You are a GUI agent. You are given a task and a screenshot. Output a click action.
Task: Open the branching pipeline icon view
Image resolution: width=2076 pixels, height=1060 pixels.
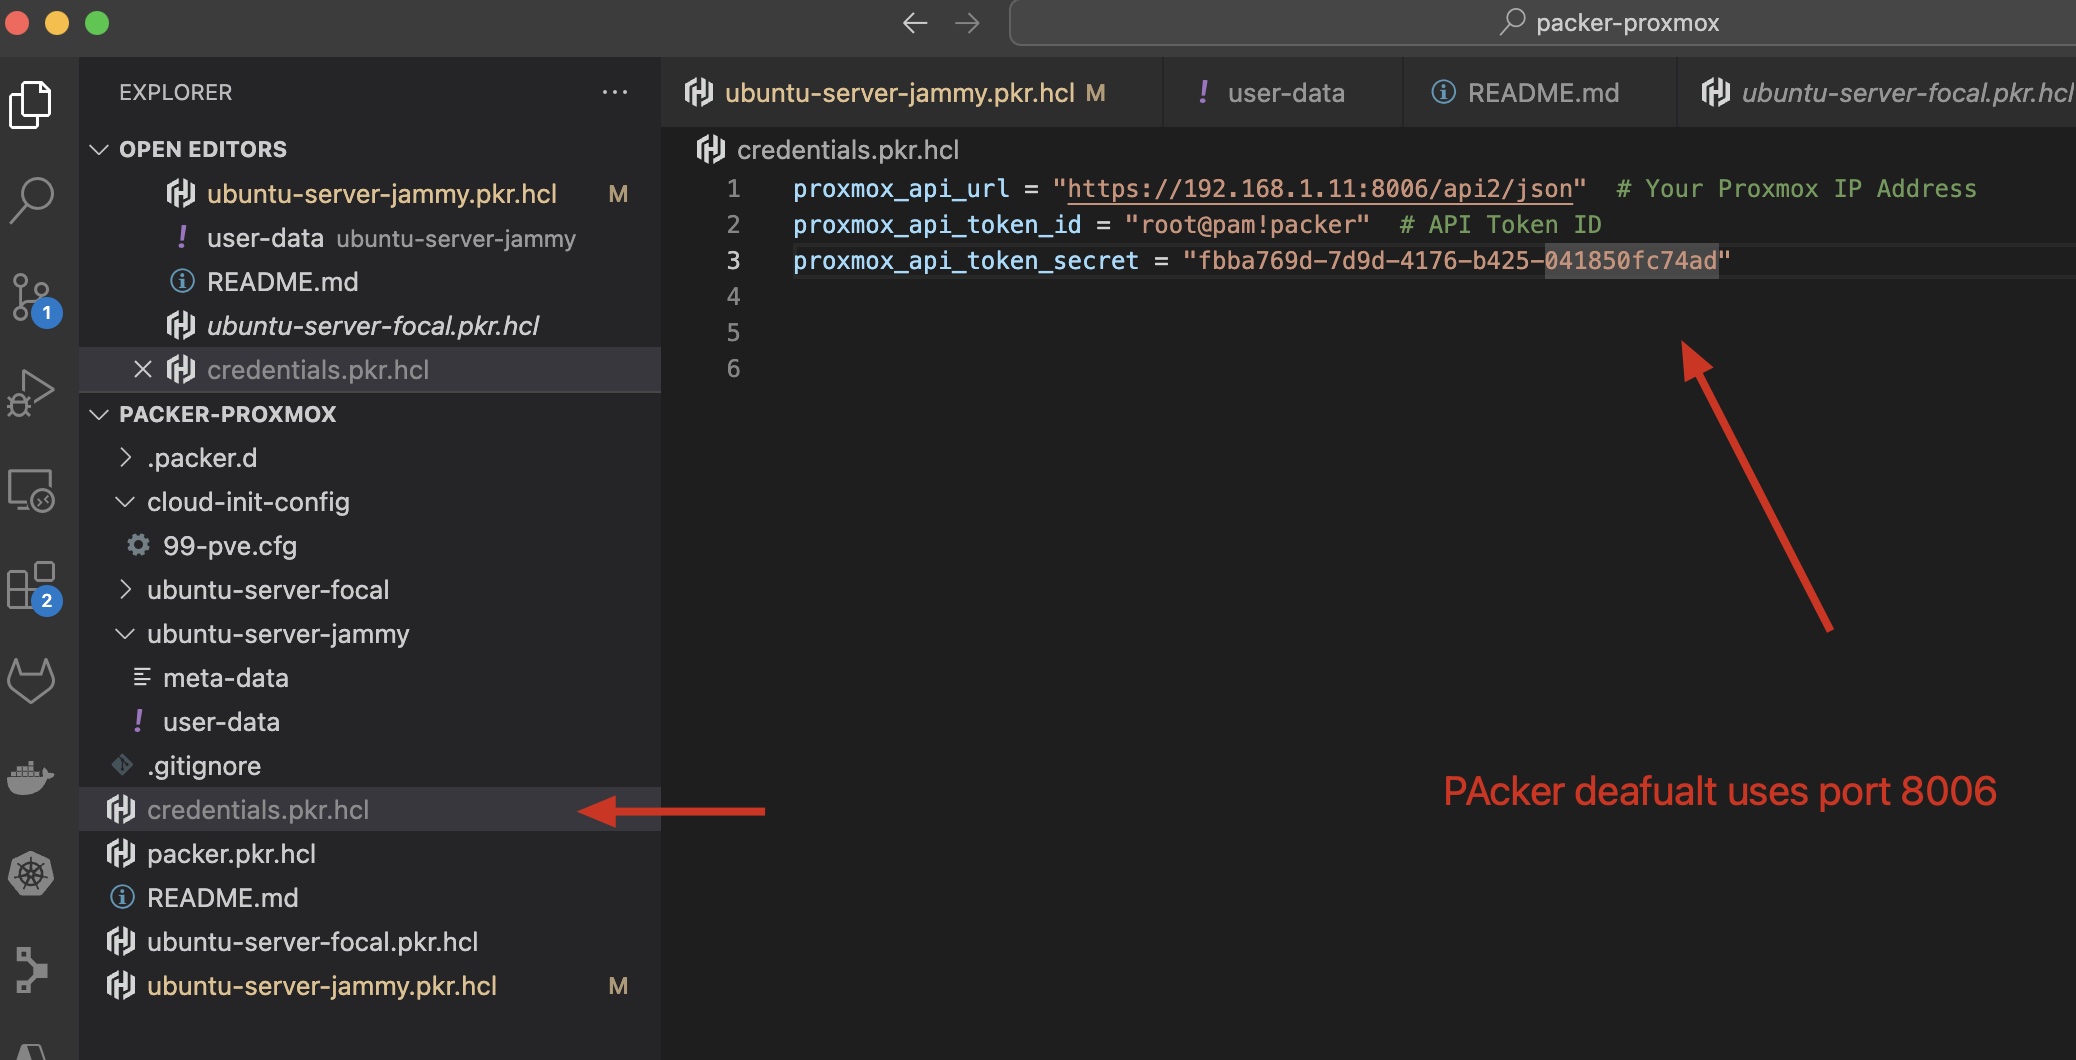point(31,969)
